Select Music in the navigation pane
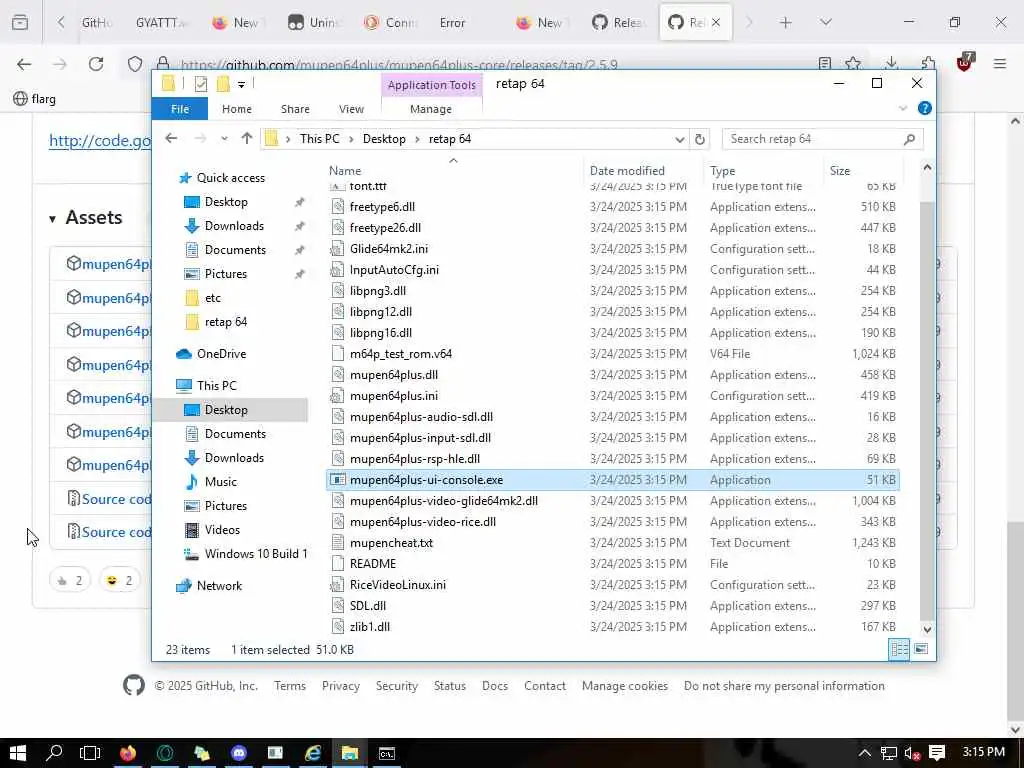 tap(221, 482)
